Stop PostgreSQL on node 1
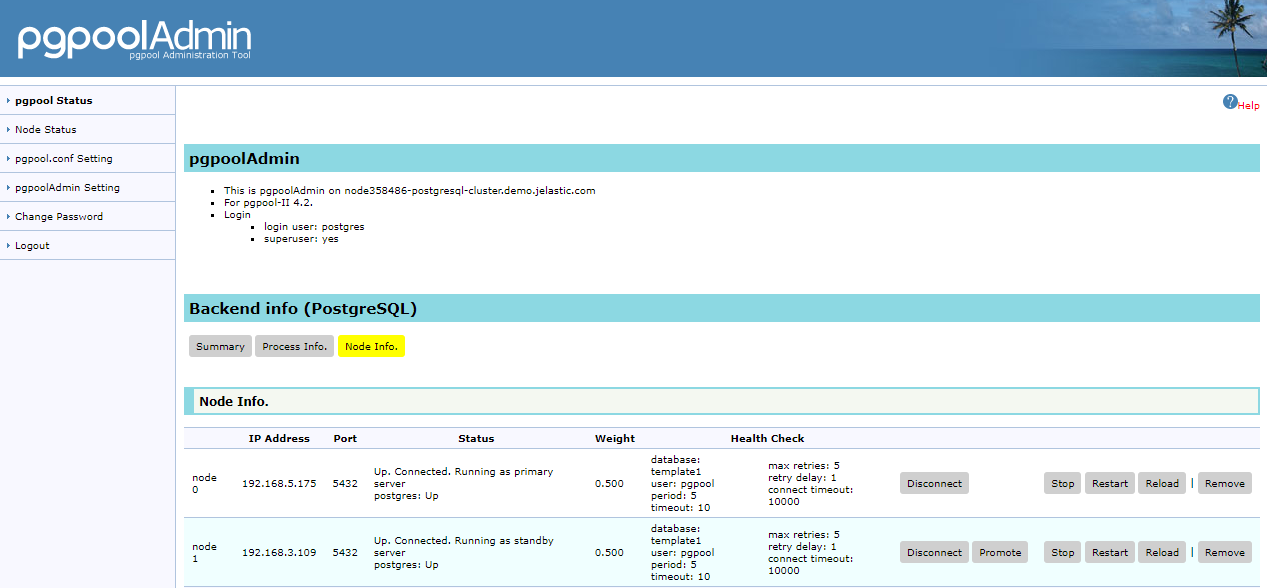This screenshot has height=588, width=1267. tap(1063, 552)
